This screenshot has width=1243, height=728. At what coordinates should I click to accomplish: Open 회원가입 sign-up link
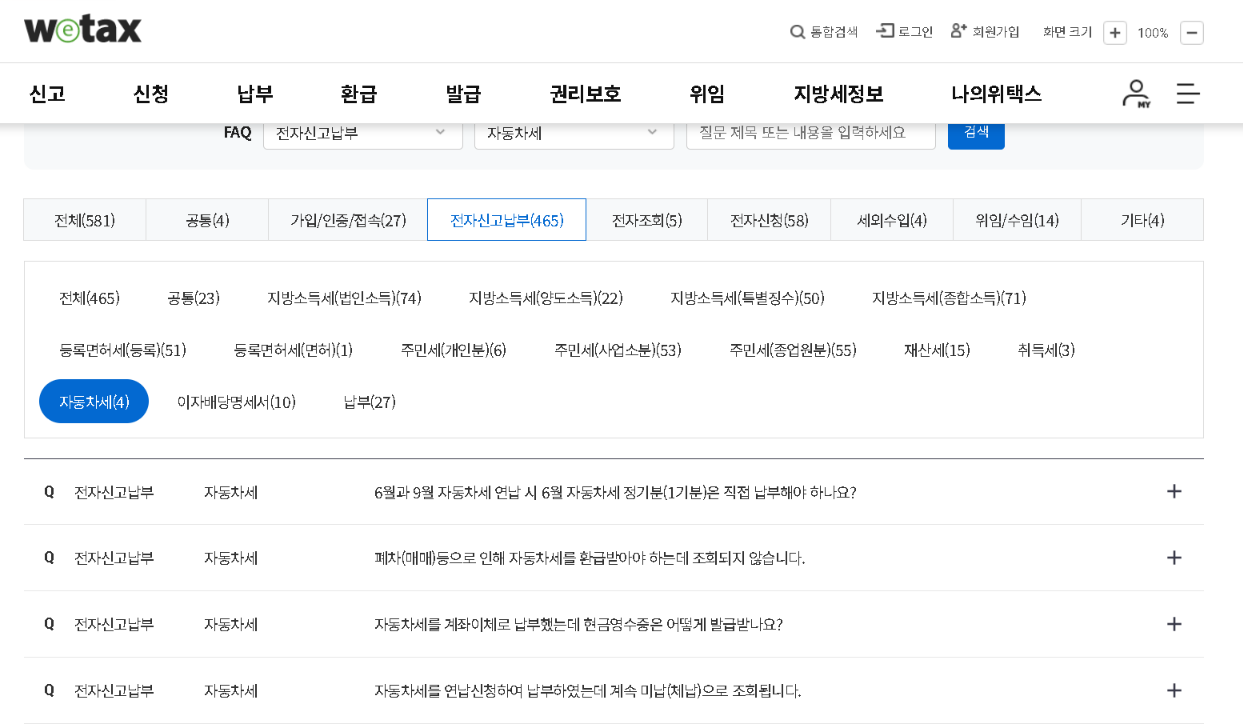pos(985,32)
